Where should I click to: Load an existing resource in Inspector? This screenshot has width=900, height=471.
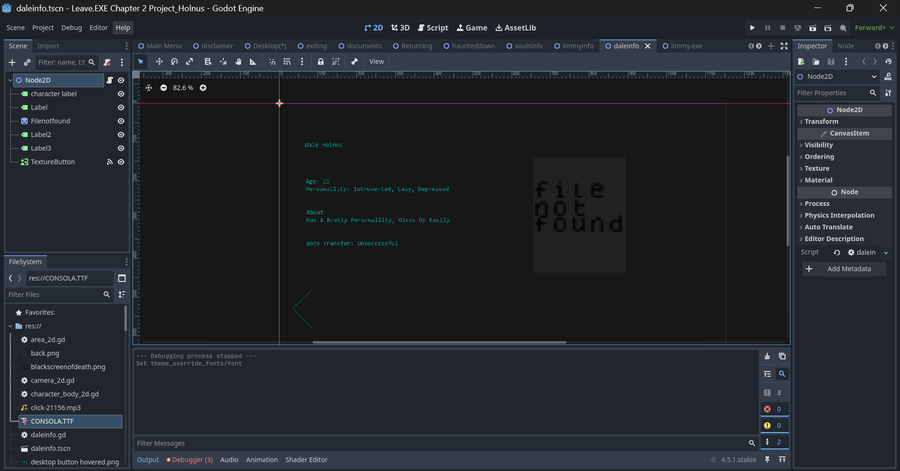pyautogui.click(x=816, y=61)
